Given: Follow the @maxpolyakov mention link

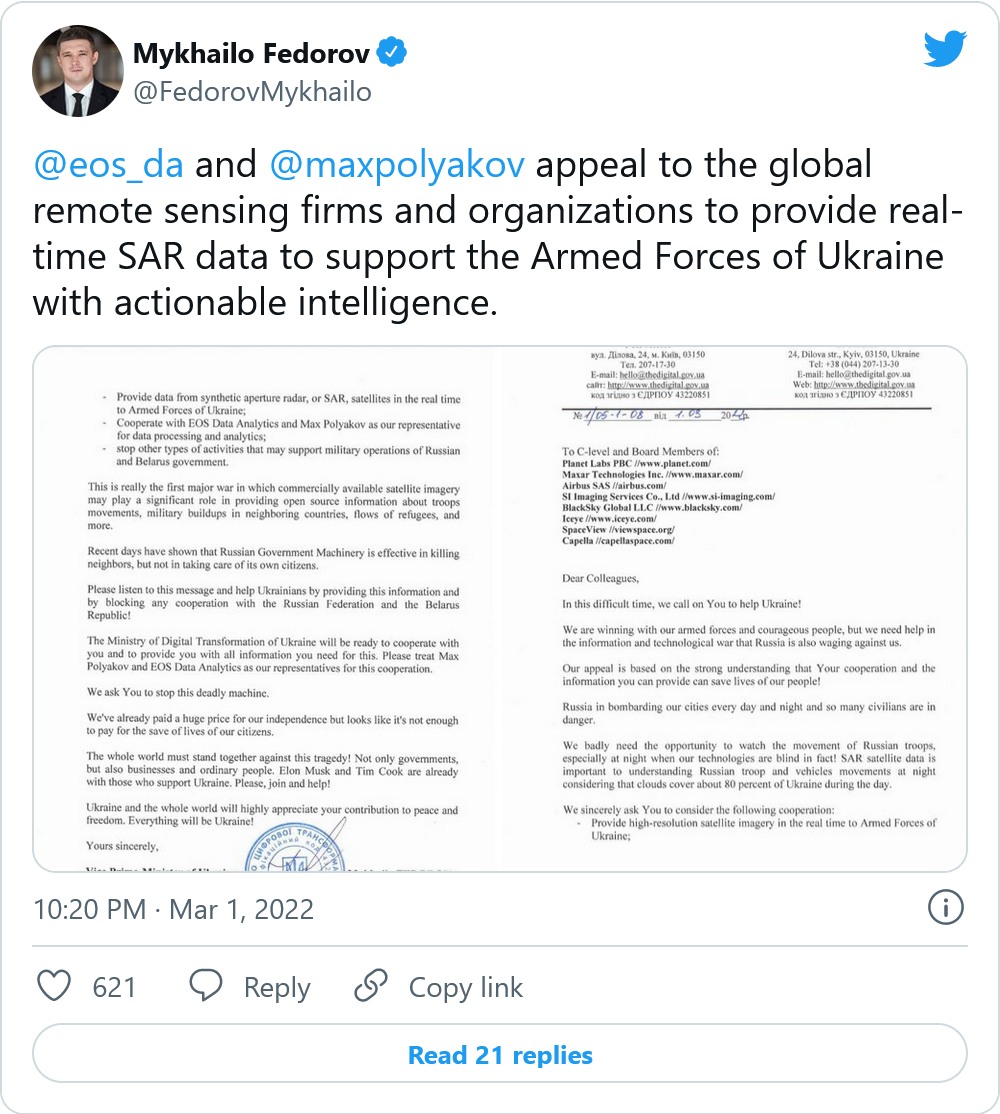Looking at the screenshot, I should click(x=397, y=164).
